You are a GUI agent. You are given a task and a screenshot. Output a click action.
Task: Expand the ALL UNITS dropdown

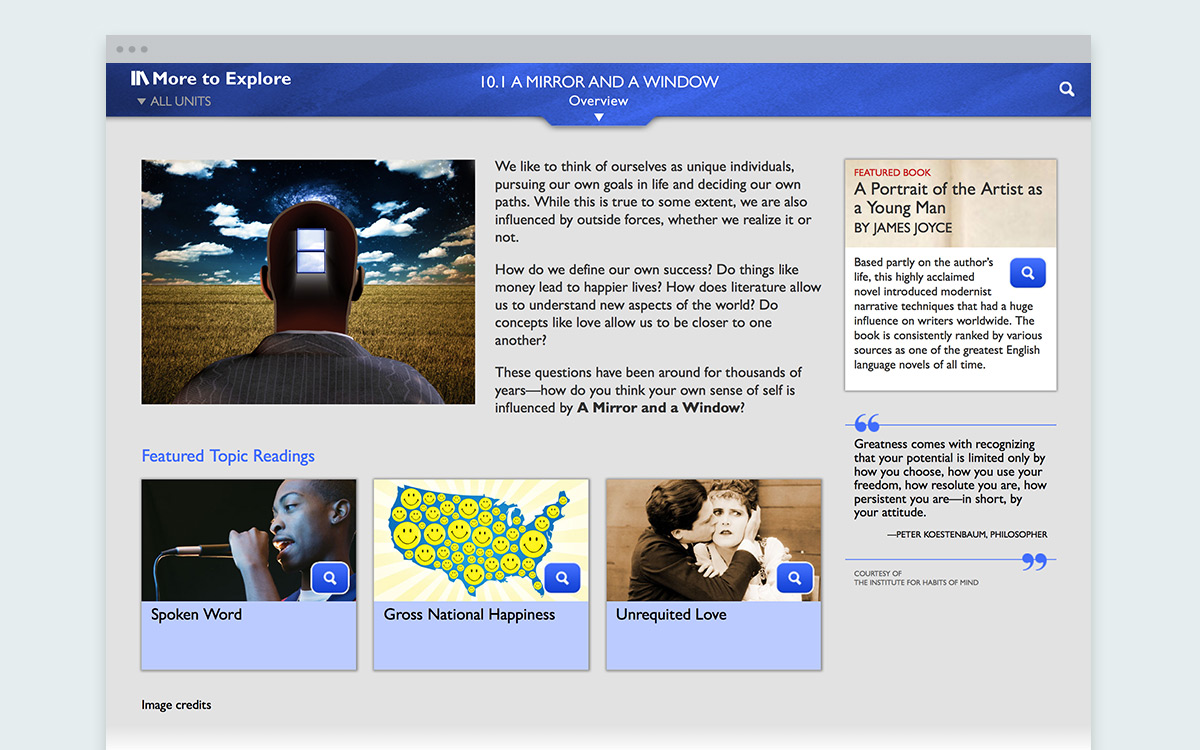tap(175, 101)
